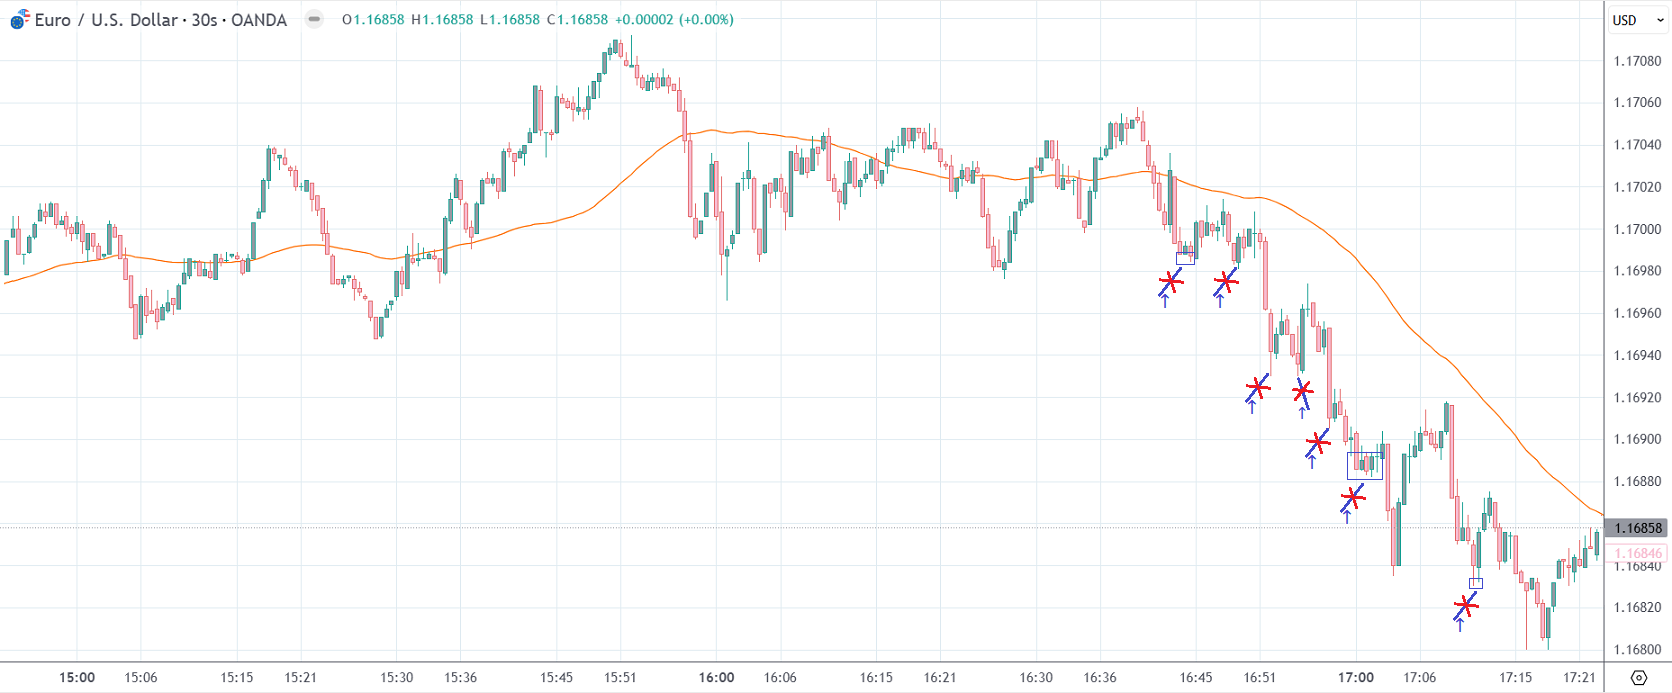Click the pink 1.16846 price label
Image resolution: width=1672 pixels, height=693 pixels.
(x=1638, y=553)
